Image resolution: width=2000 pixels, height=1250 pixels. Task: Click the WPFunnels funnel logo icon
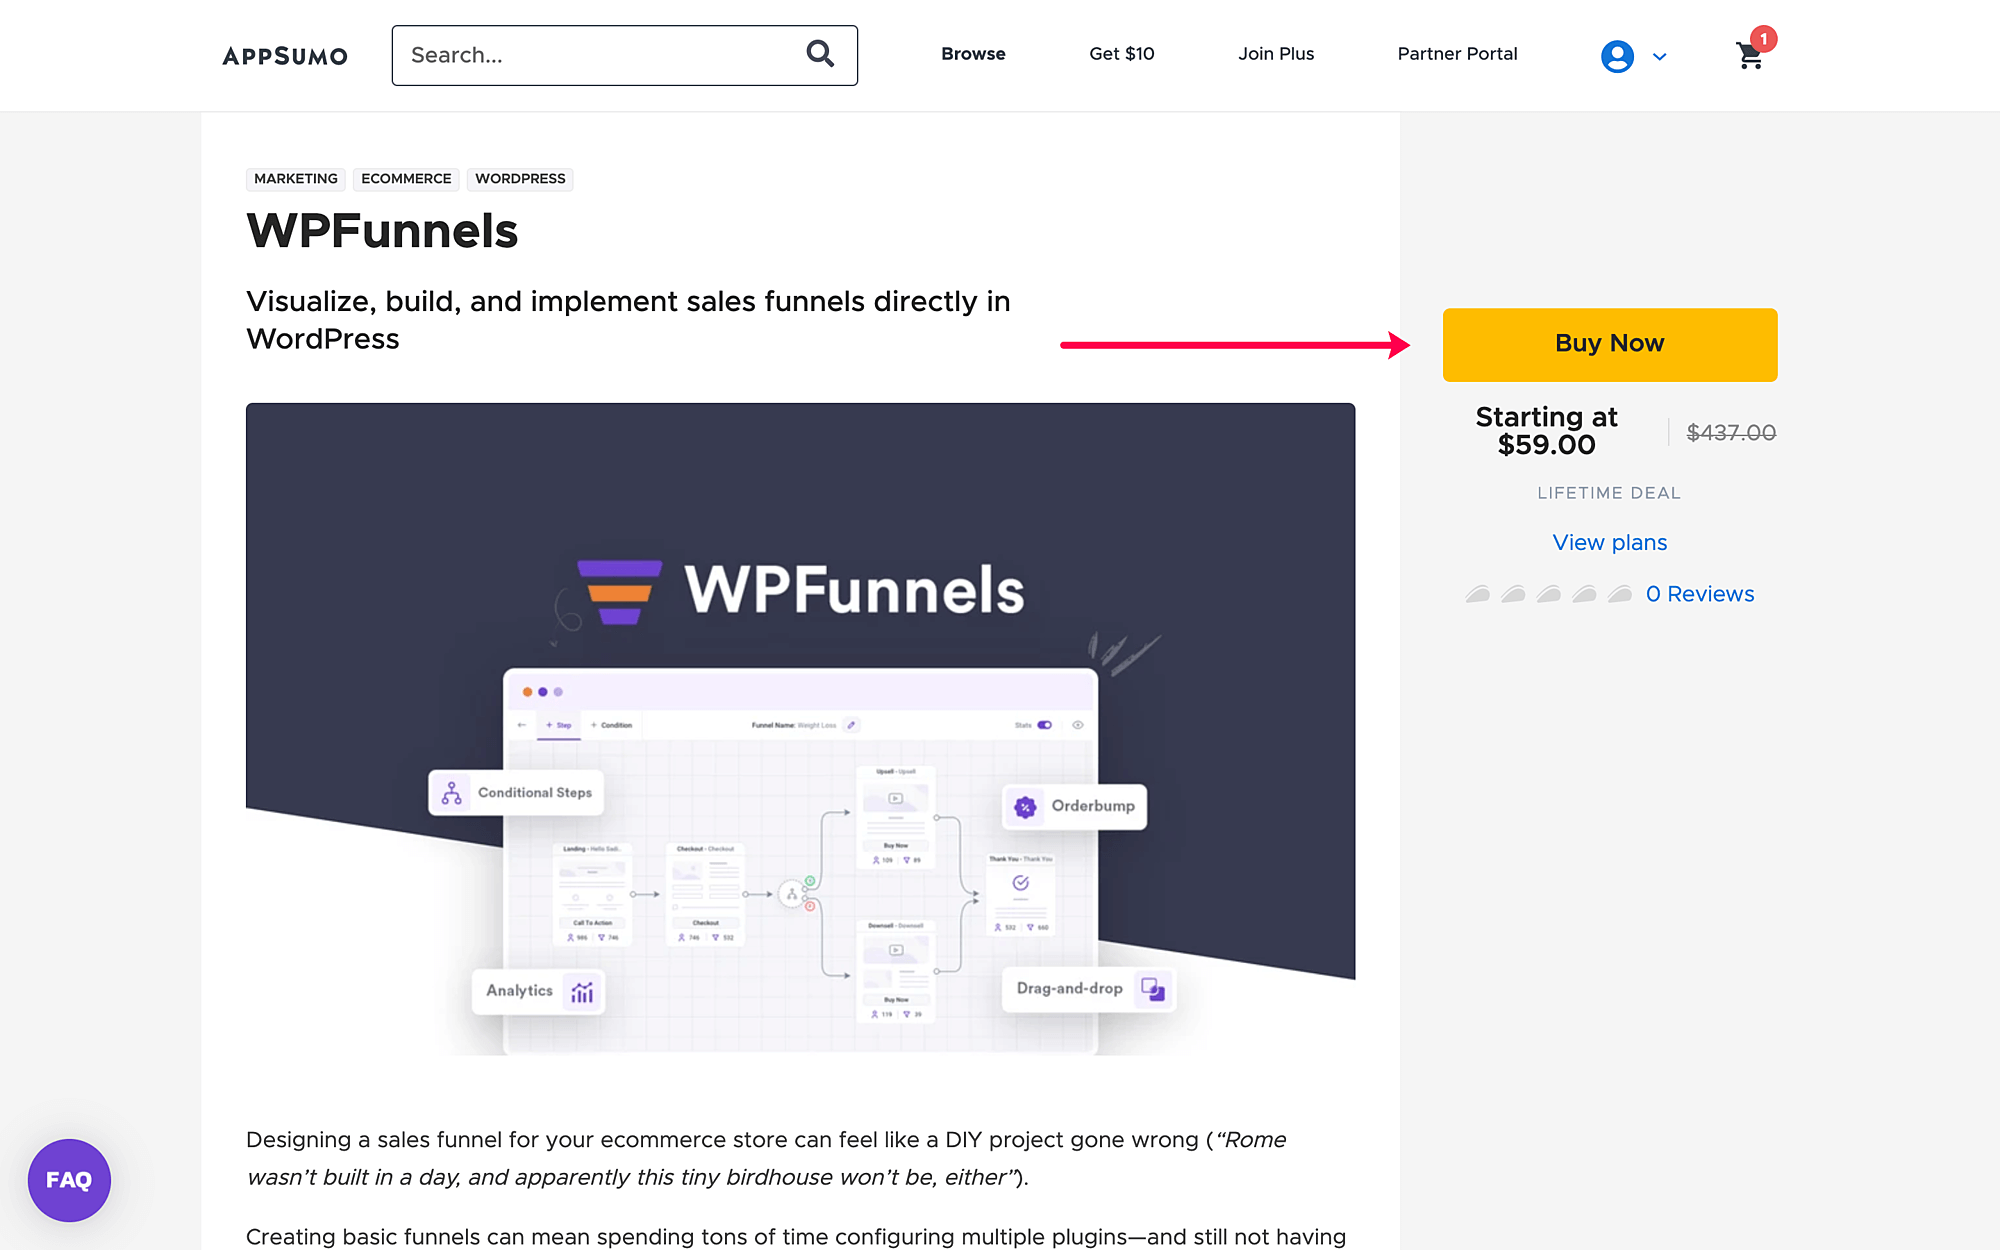click(x=619, y=591)
